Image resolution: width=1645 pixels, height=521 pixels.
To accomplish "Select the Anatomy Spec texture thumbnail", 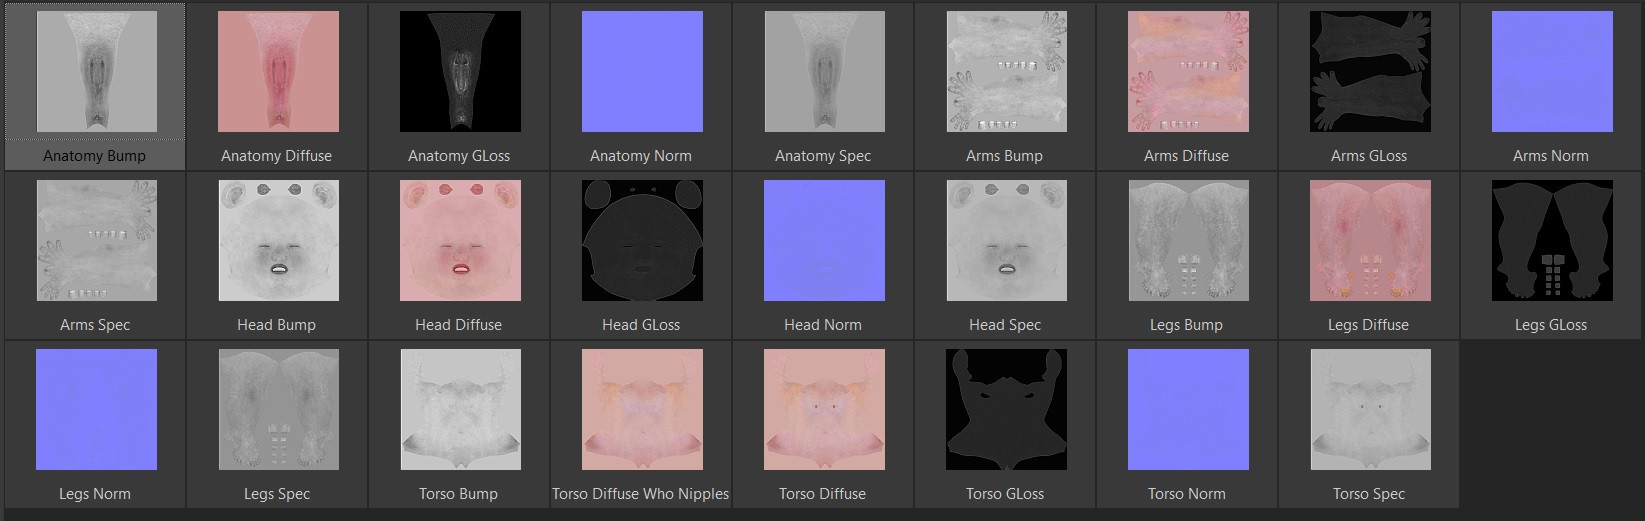I will [824, 72].
